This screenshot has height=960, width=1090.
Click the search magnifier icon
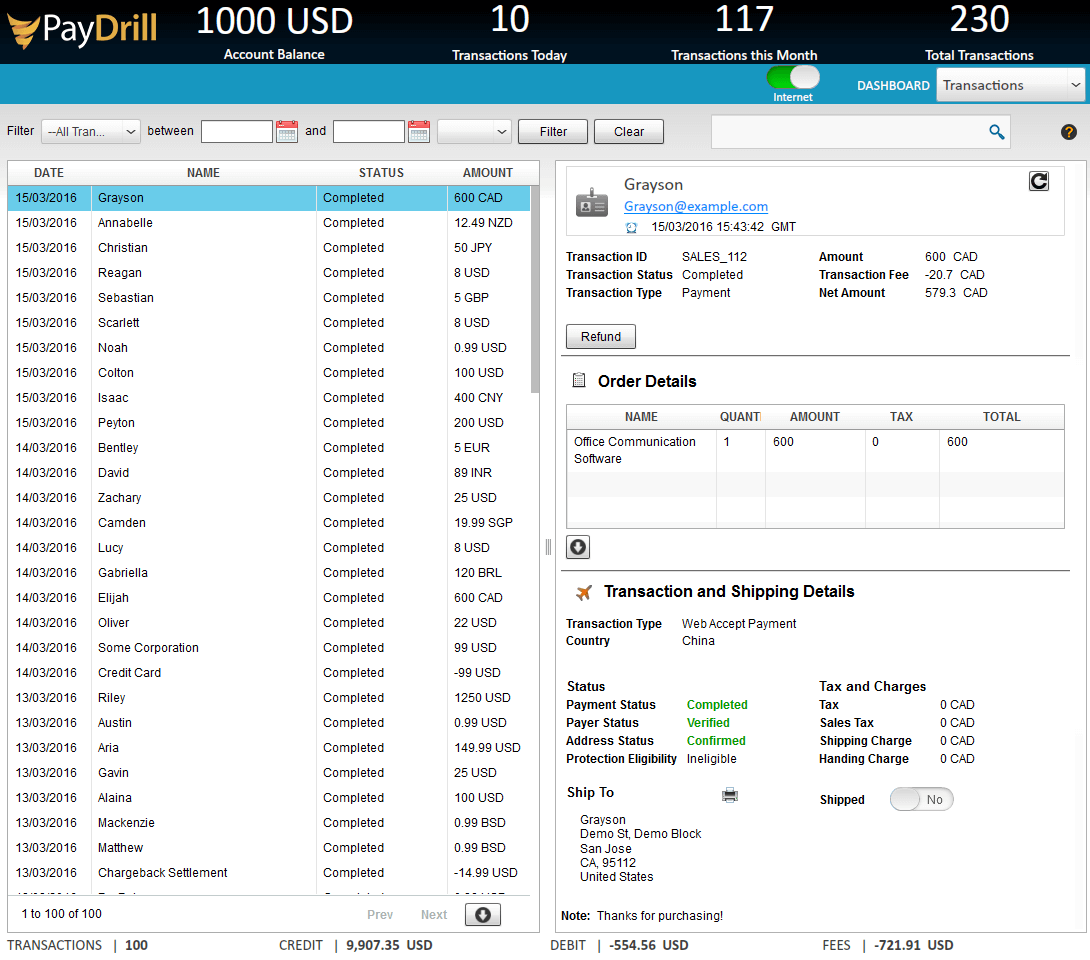(995, 131)
